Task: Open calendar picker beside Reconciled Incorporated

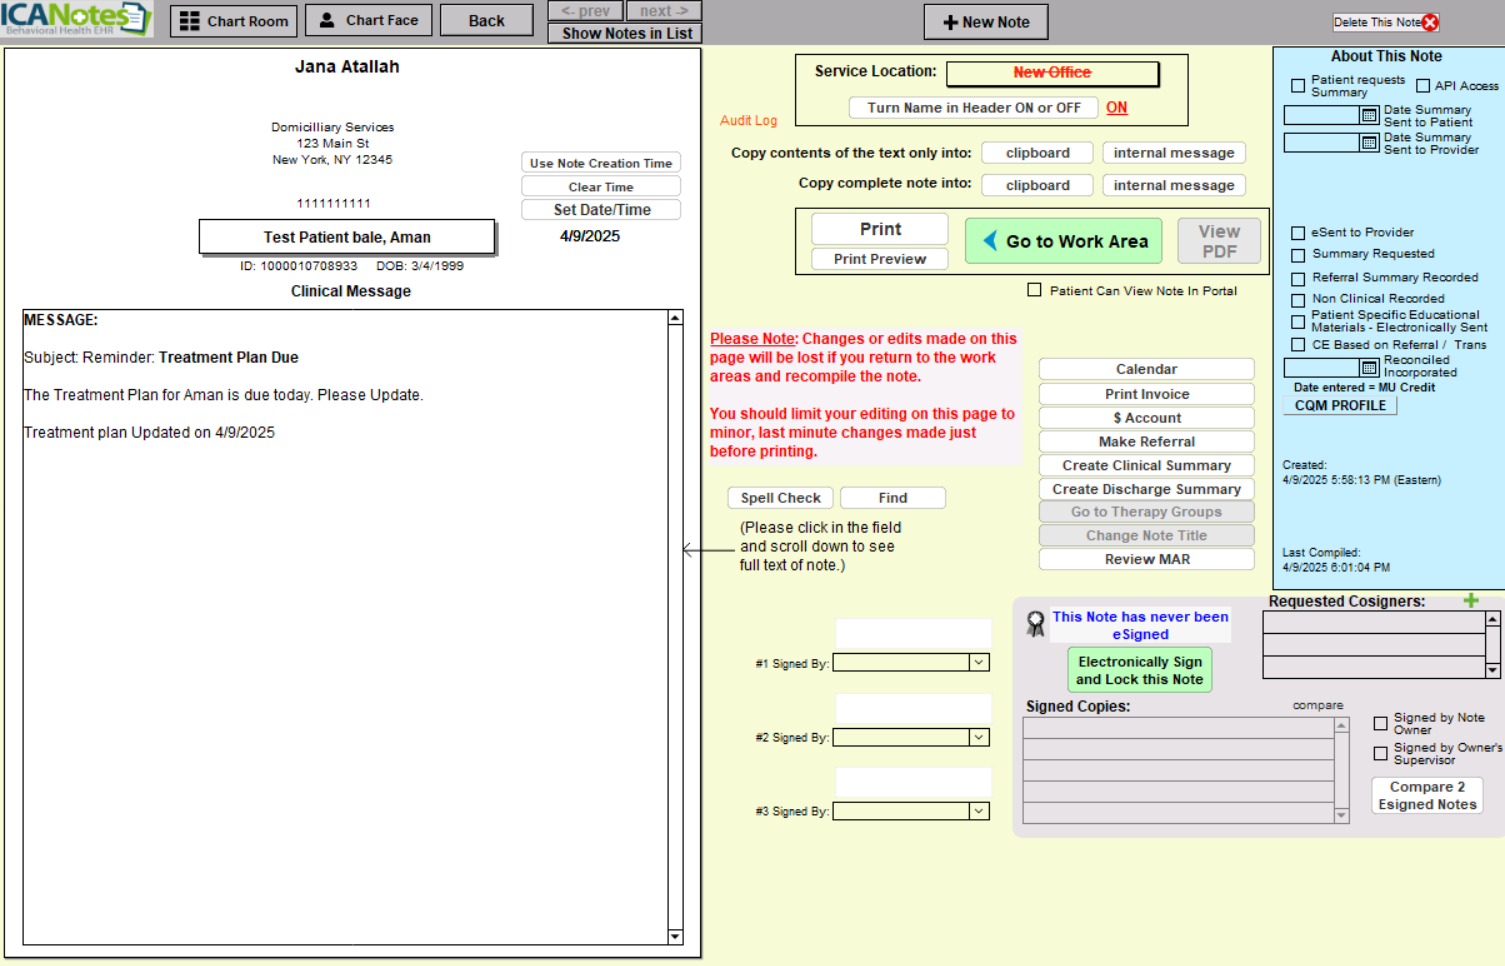Action: [x=1369, y=368]
